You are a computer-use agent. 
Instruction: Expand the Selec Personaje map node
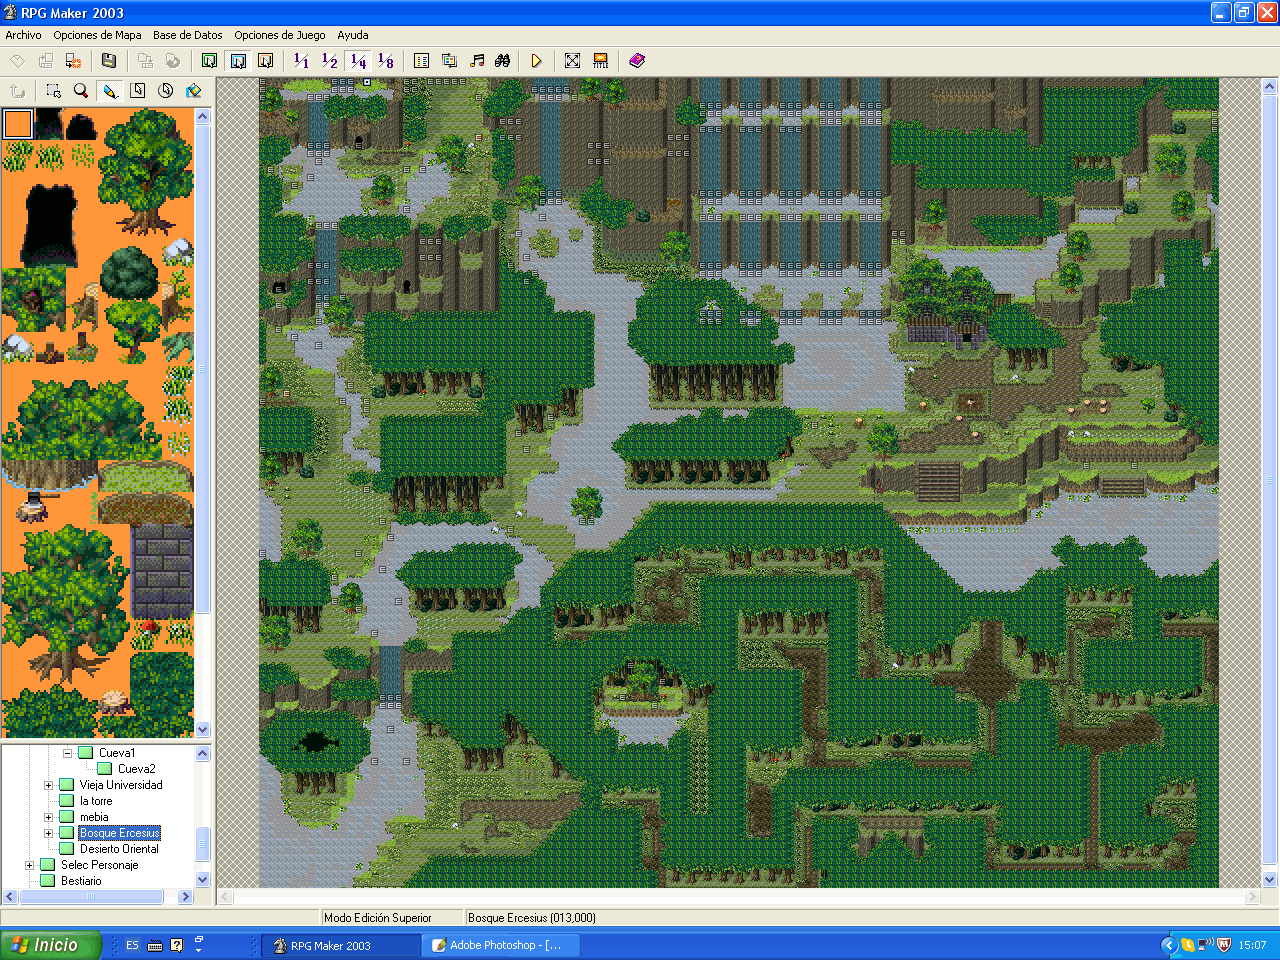click(x=29, y=865)
